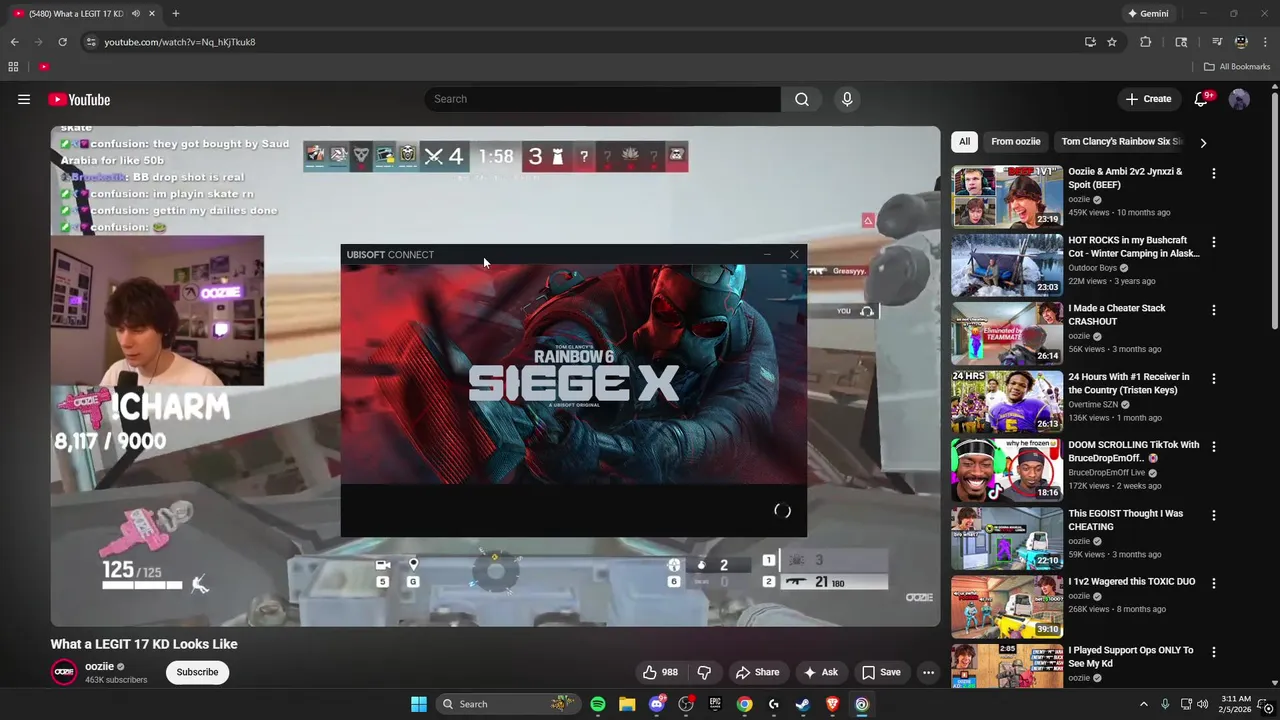1280x720 pixels.
Task: Click the Windows taskbar search box
Action: coord(508,704)
